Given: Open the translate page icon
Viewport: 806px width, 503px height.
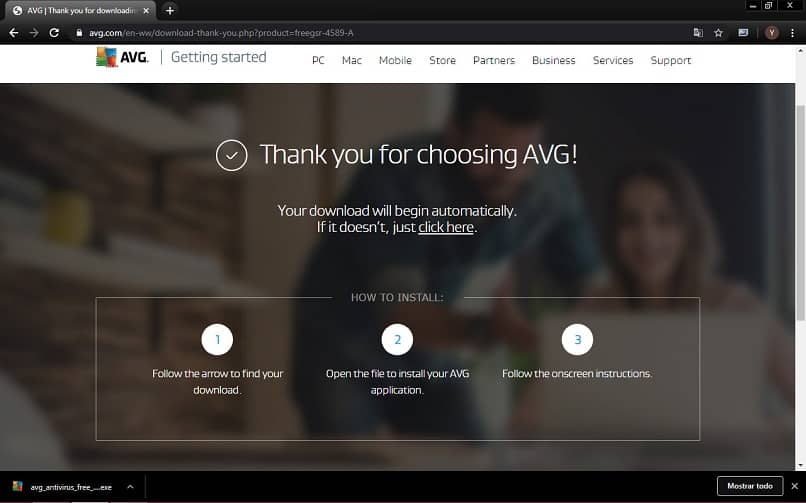Looking at the screenshot, I should (698, 33).
